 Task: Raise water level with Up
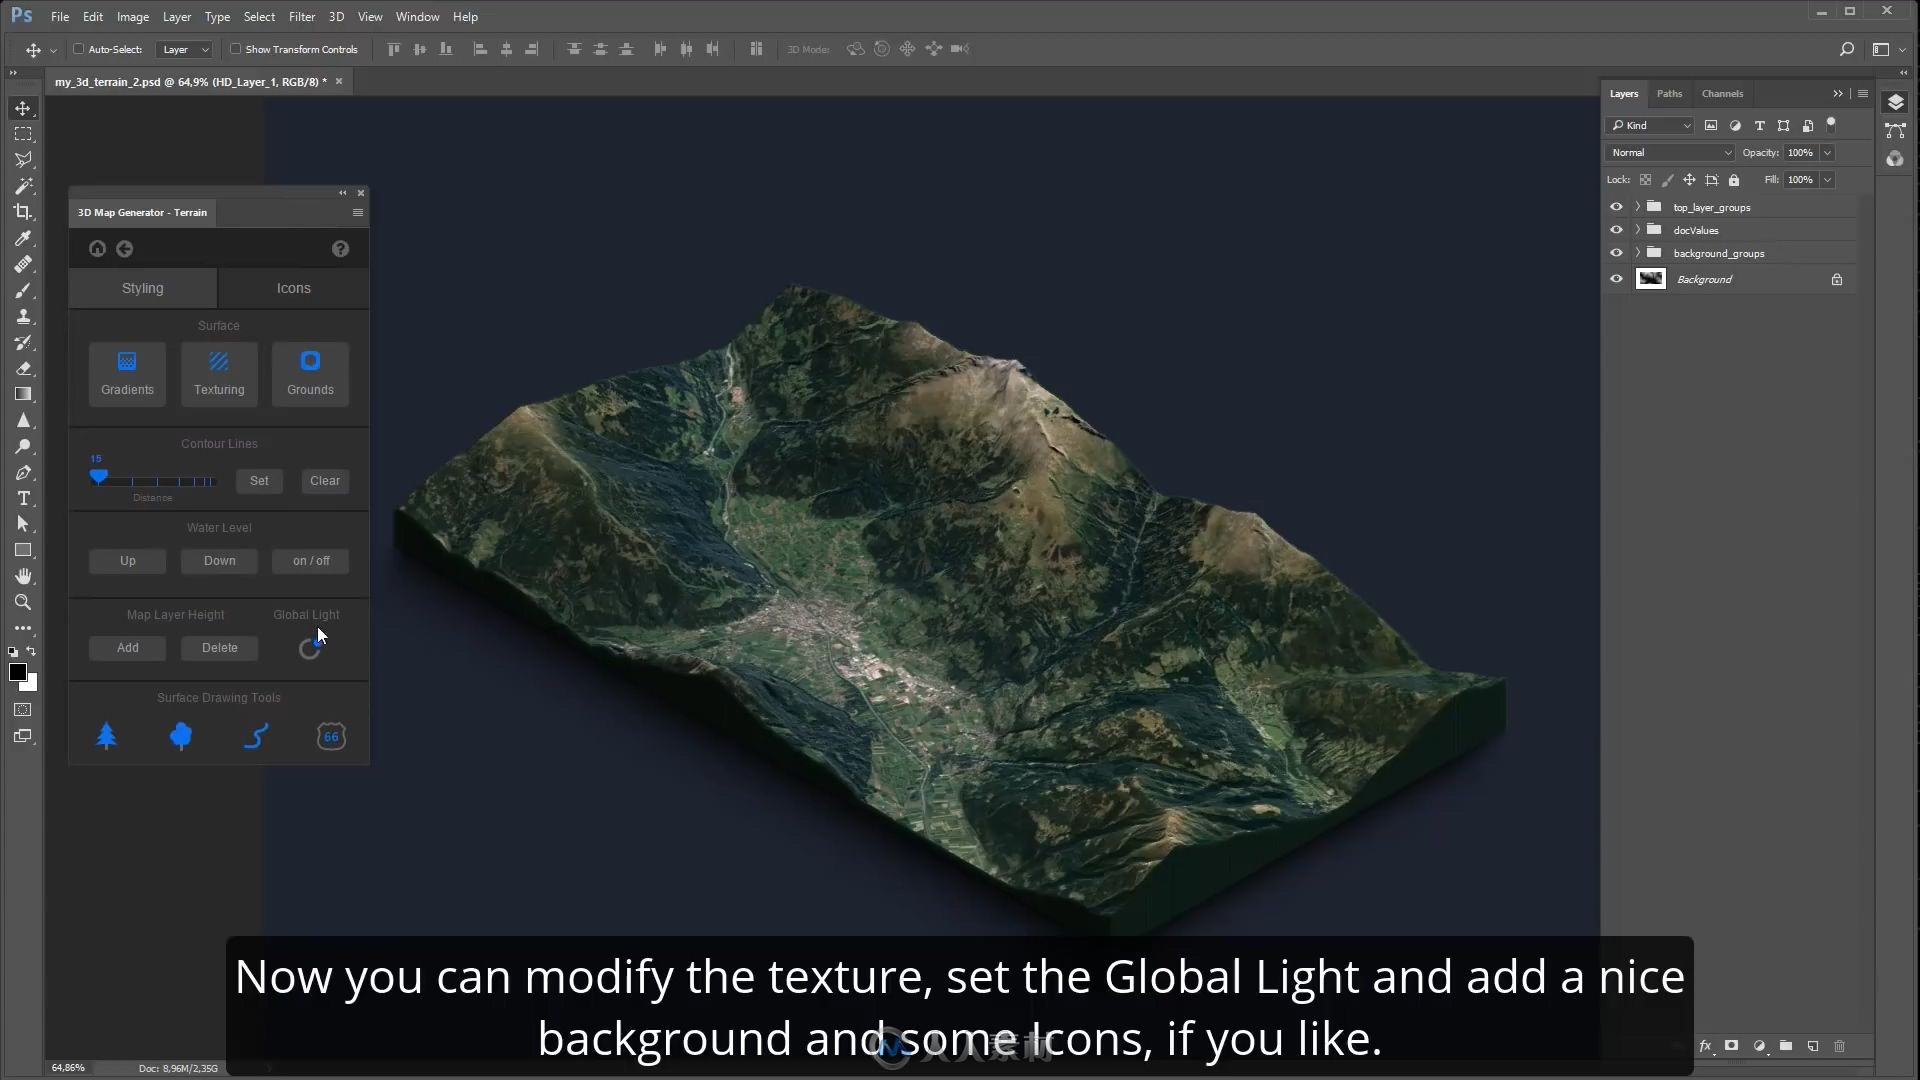point(127,561)
